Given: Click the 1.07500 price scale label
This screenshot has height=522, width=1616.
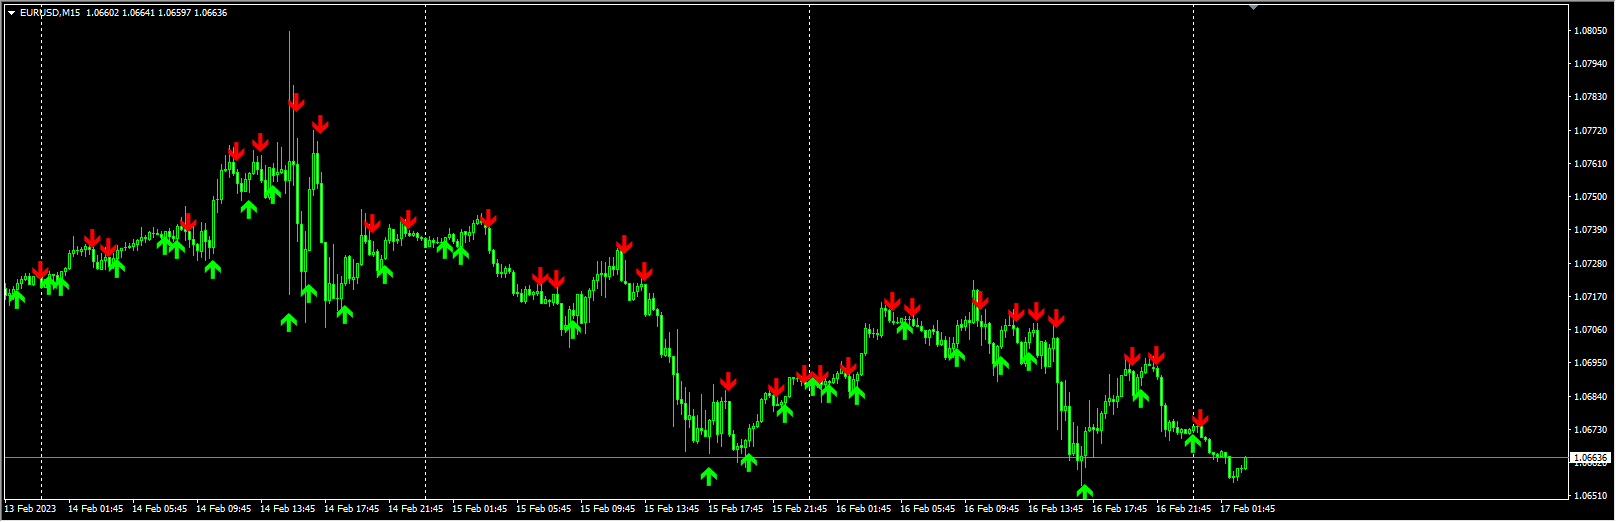Looking at the screenshot, I should (x=1590, y=197).
